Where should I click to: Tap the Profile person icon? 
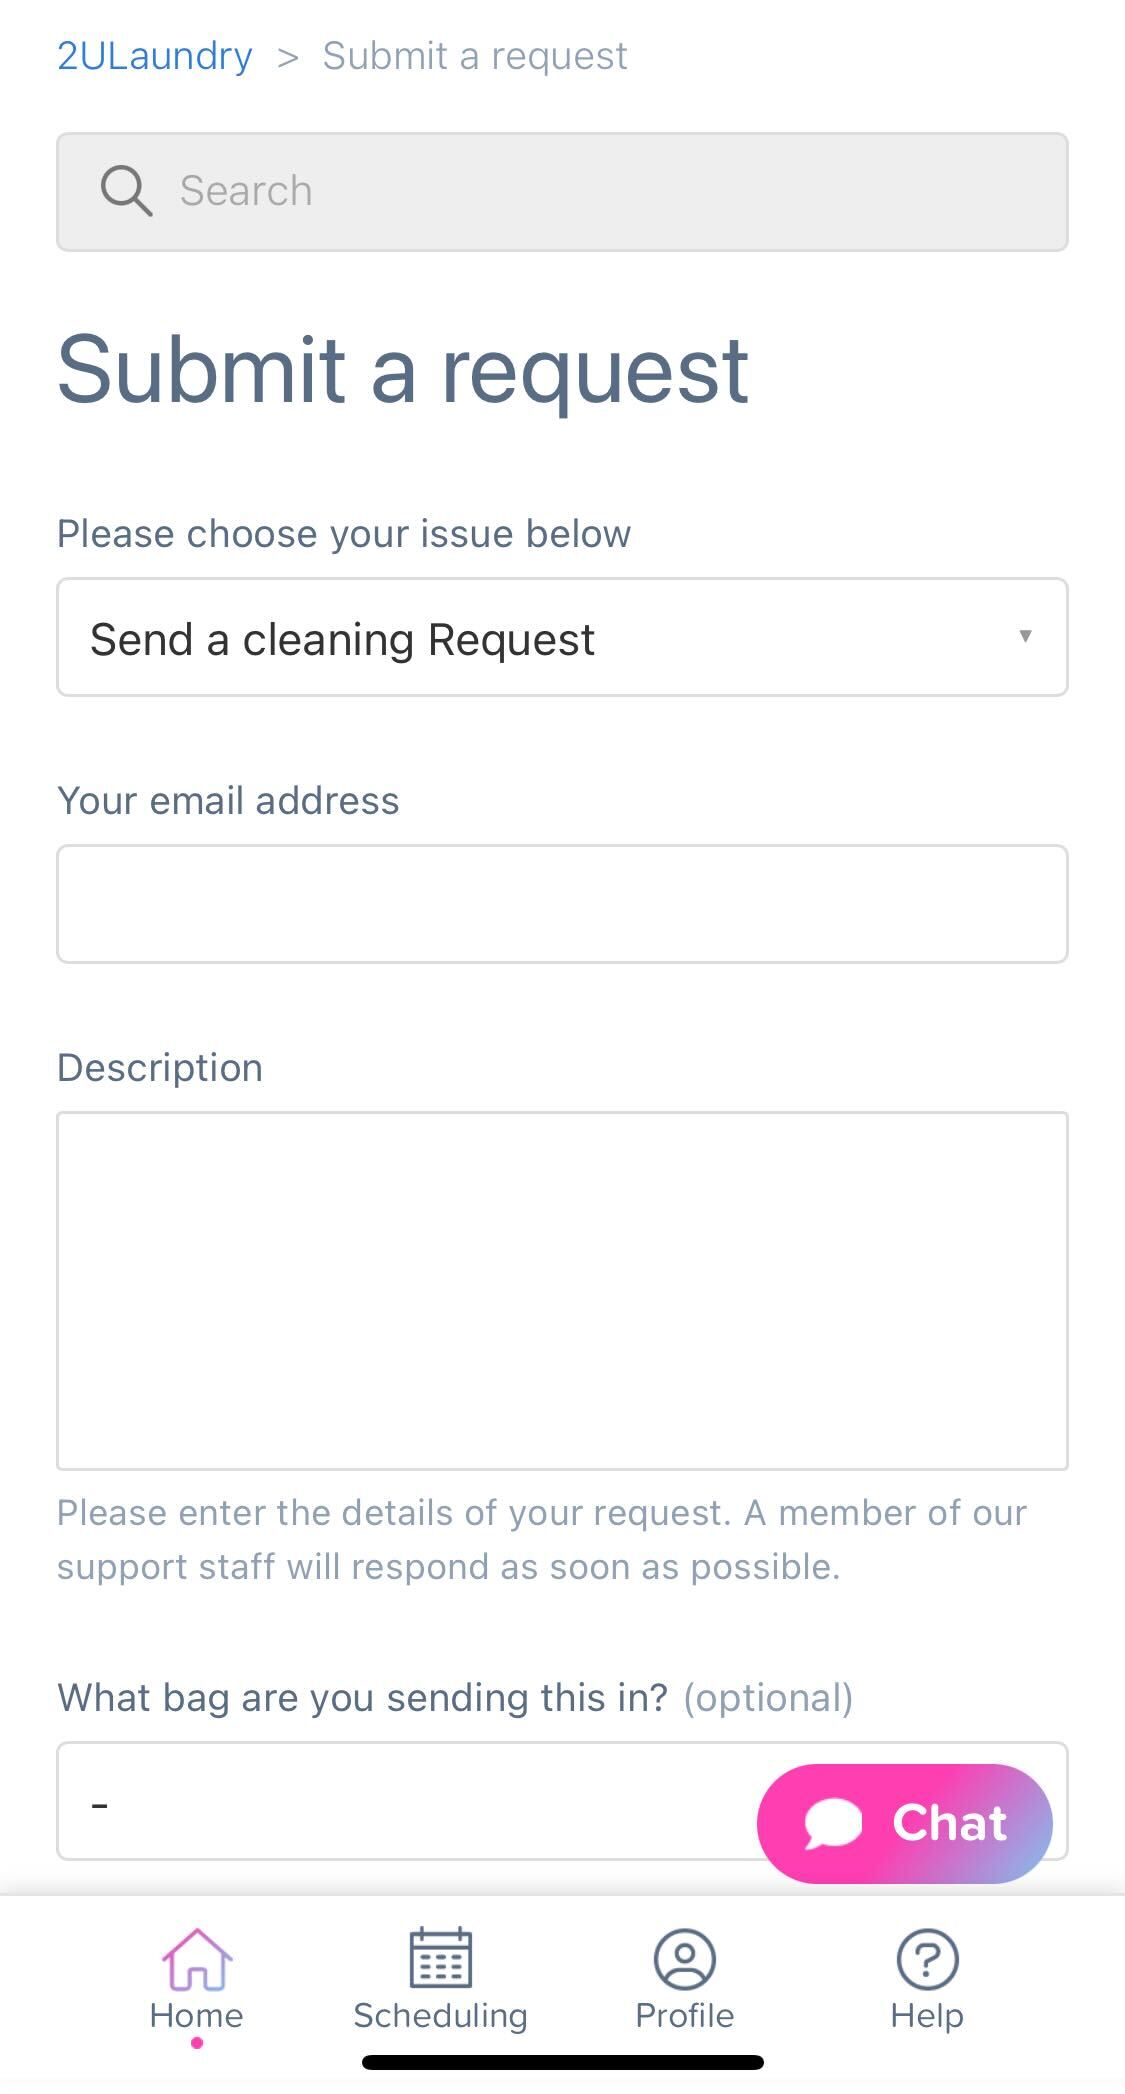(x=684, y=1958)
